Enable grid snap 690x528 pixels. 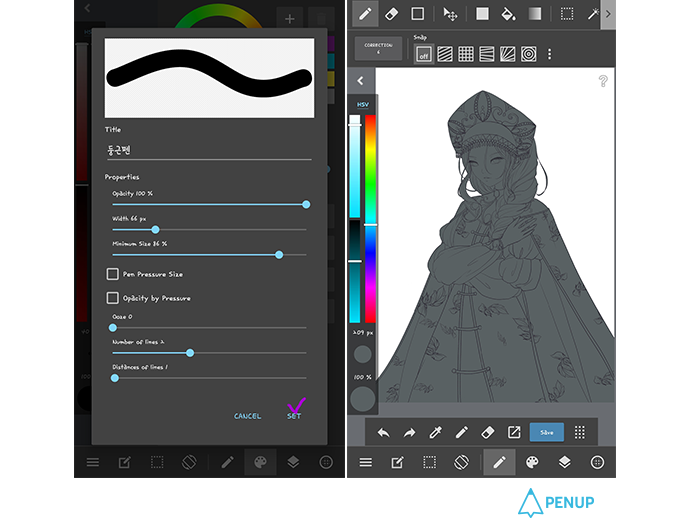(466, 54)
